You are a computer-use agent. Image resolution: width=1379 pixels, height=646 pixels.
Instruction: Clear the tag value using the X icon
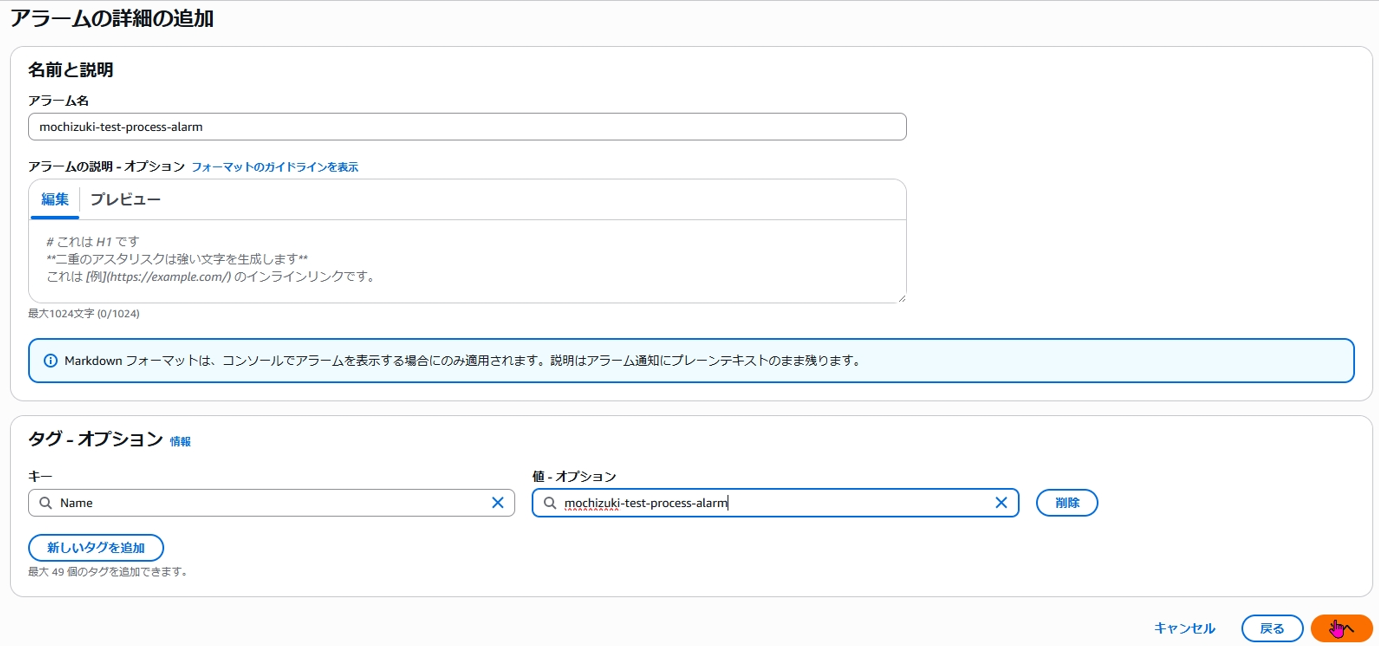coord(1001,503)
